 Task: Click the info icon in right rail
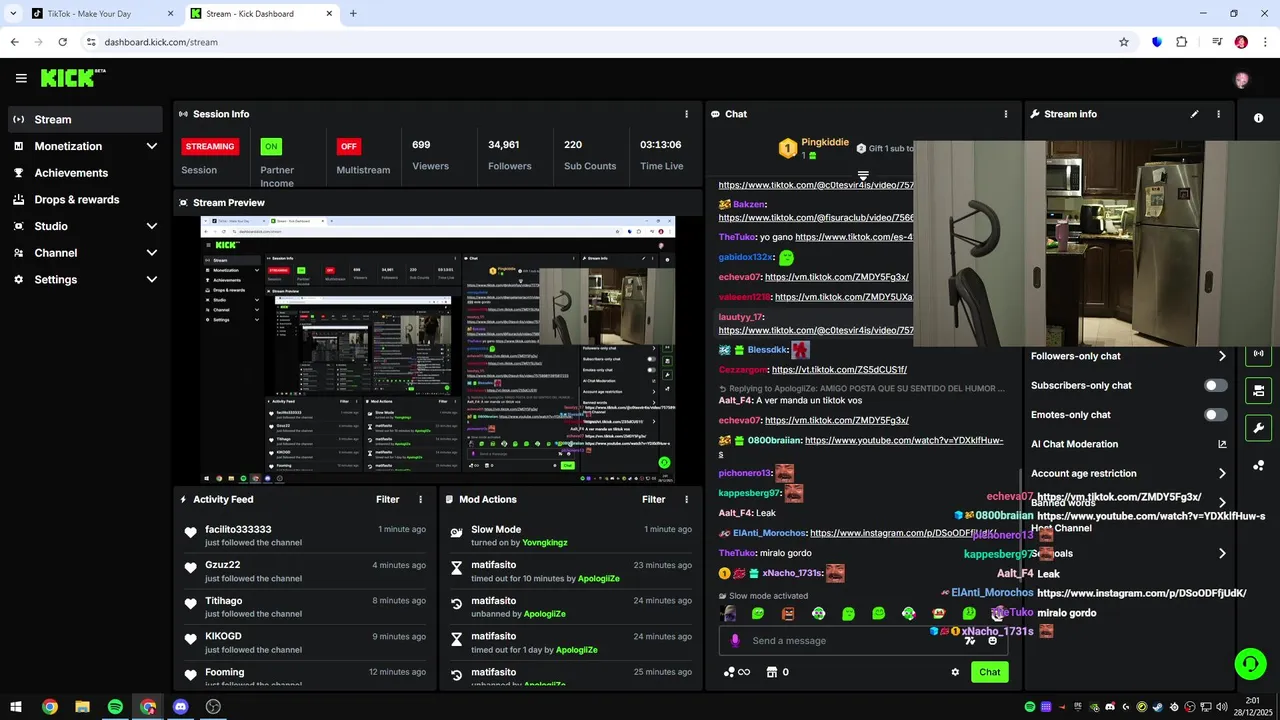point(1258,118)
